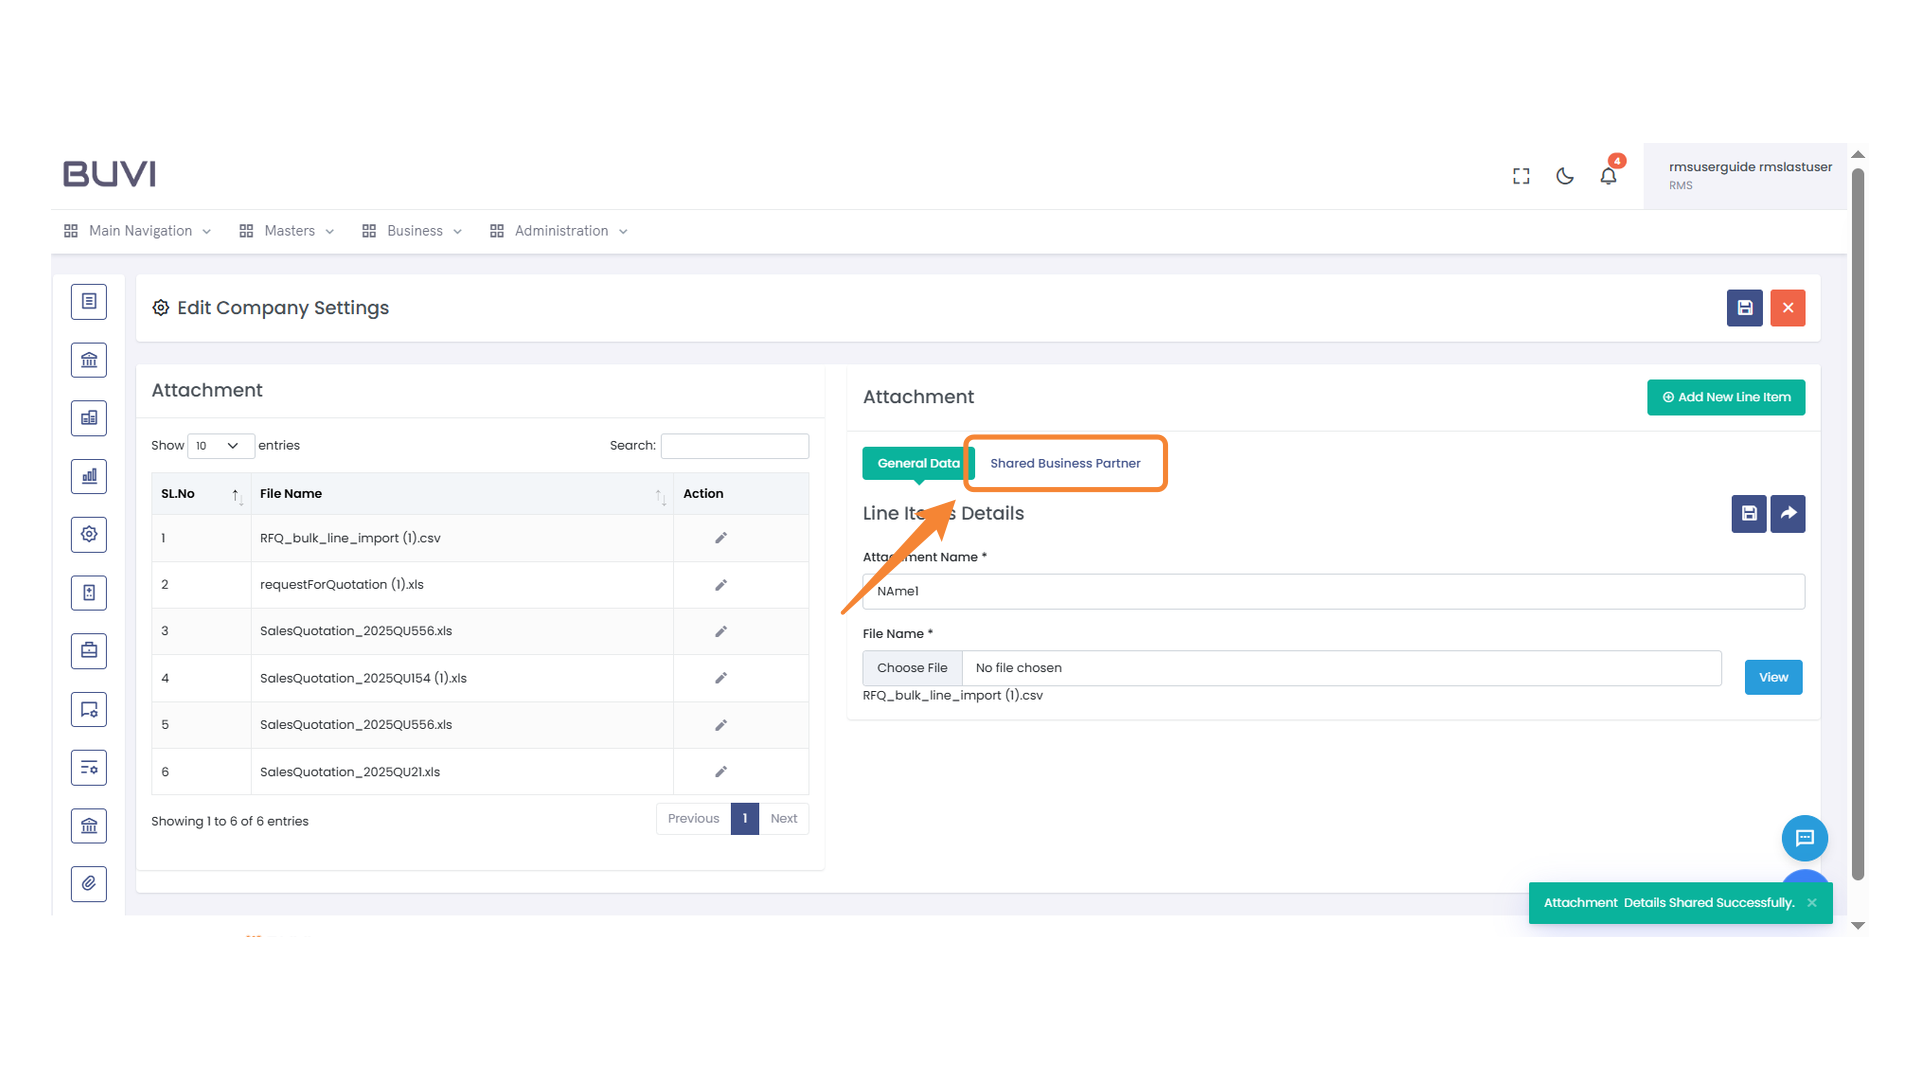Image resolution: width=1920 pixels, height=1080 pixels.
Task: Open notifications via the bell icon
Action: coord(1608,175)
